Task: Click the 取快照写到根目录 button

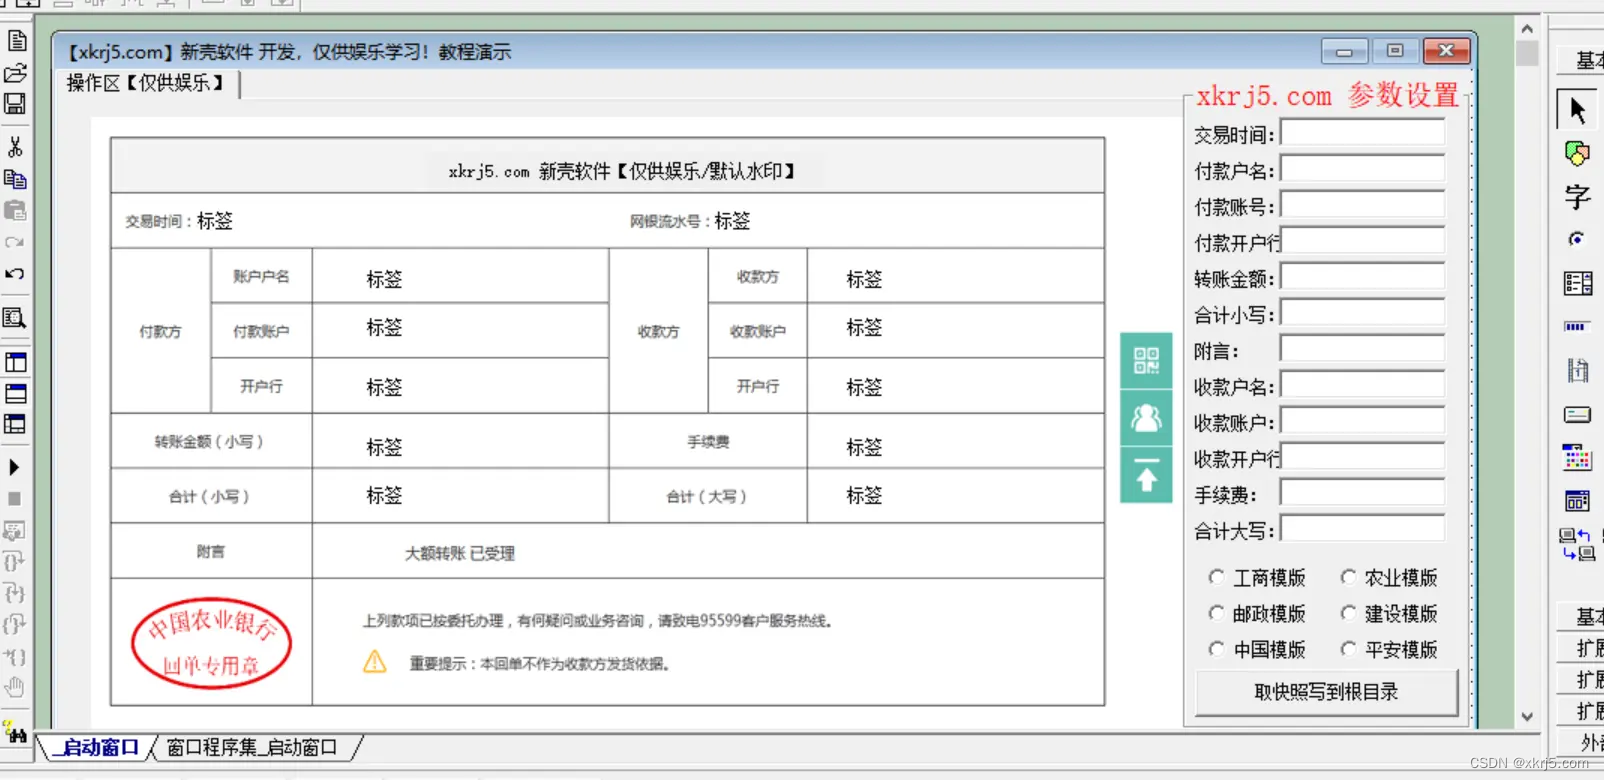Action: click(x=1326, y=692)
